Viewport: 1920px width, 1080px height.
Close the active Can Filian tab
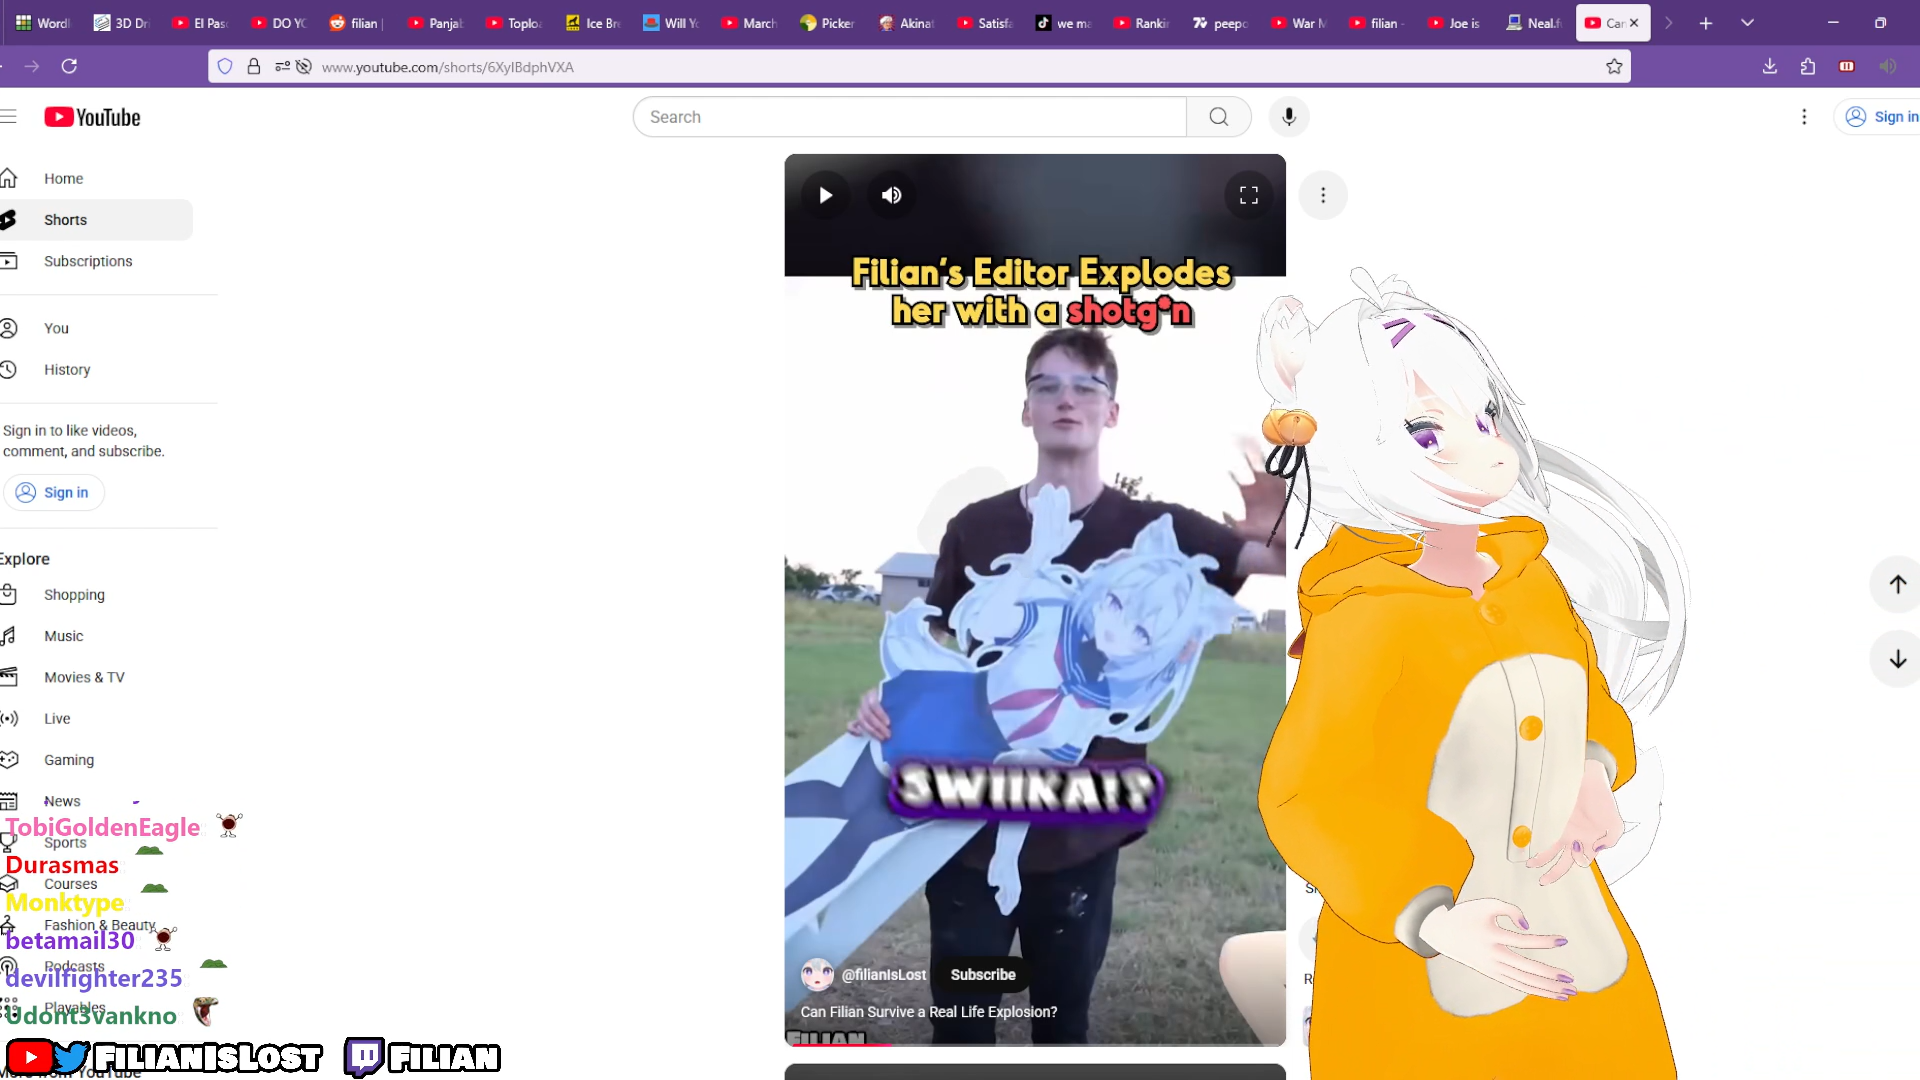pos(1634,23)
